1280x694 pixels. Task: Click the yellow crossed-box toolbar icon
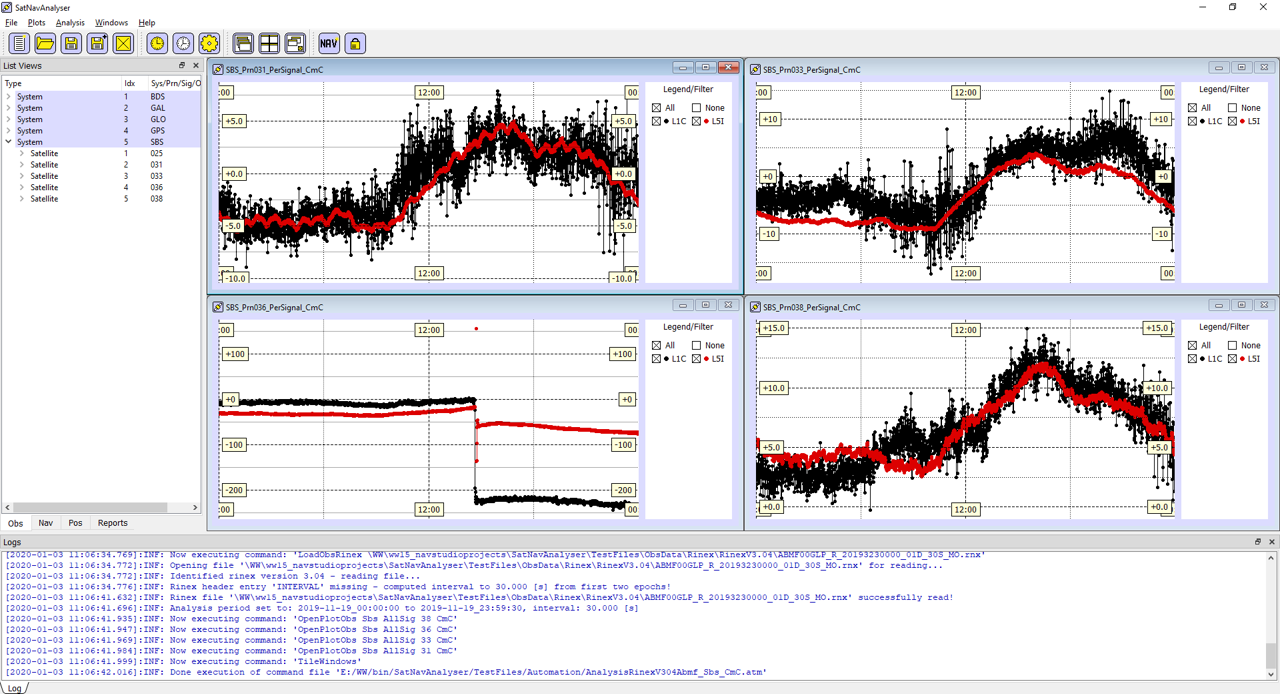[123, 43]
